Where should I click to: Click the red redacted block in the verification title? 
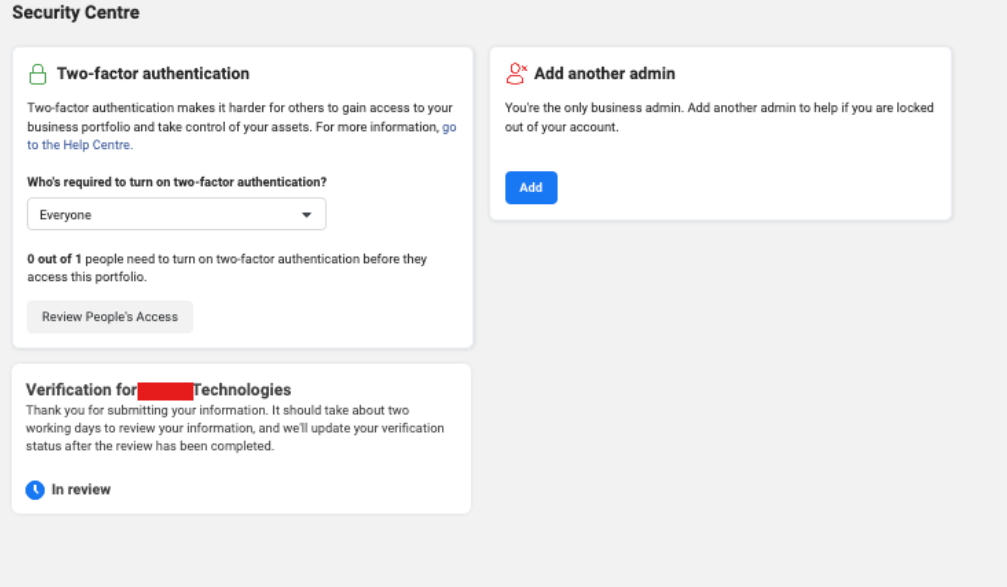coord(165,390)
